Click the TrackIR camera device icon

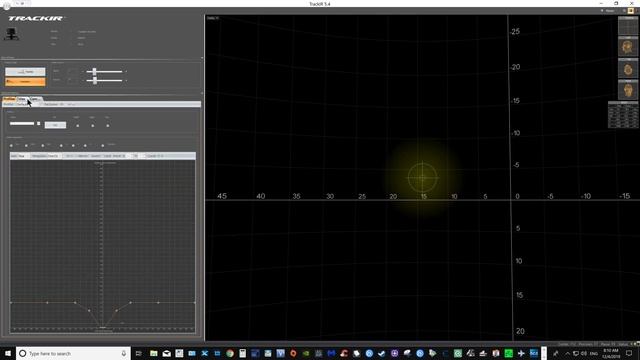click(11, 34)
